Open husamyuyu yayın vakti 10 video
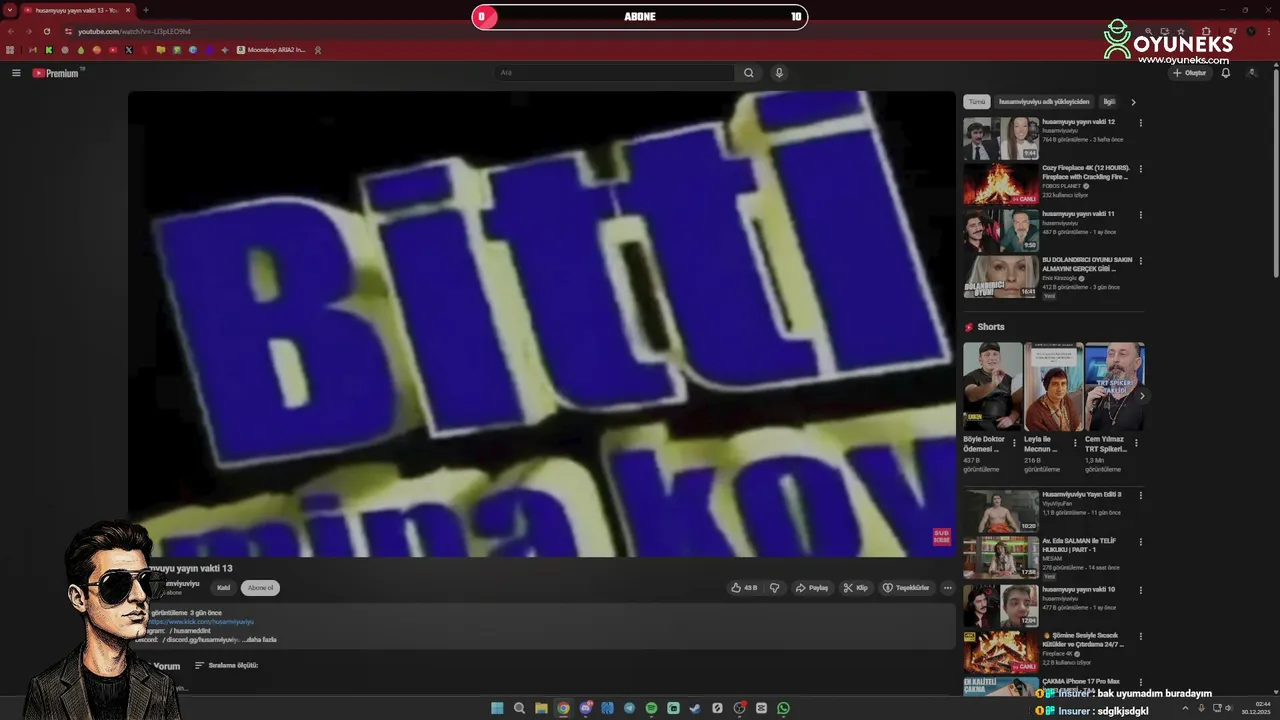 pos(1001,605)
